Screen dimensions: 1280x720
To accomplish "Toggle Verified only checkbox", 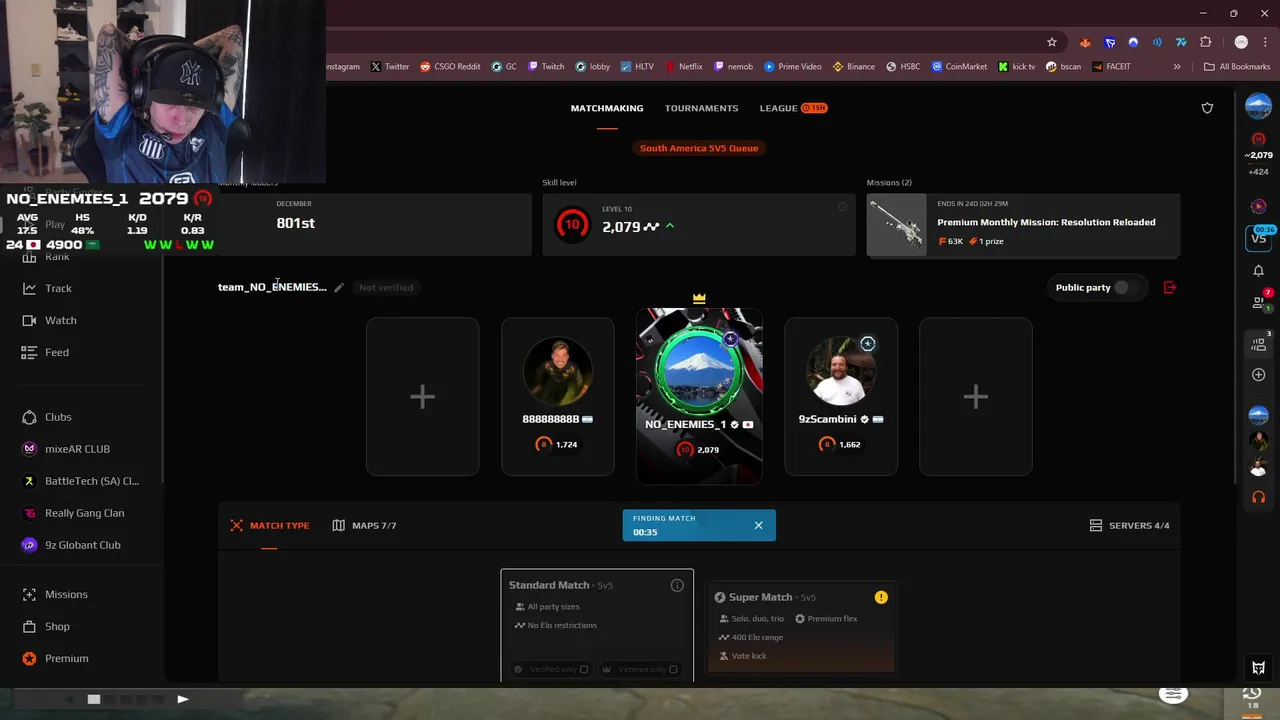I will click(584, 669).
